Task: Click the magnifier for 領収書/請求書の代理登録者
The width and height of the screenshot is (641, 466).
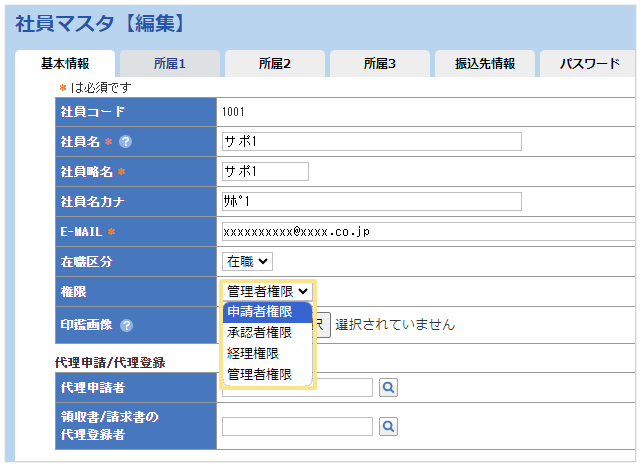Action: 389,427
